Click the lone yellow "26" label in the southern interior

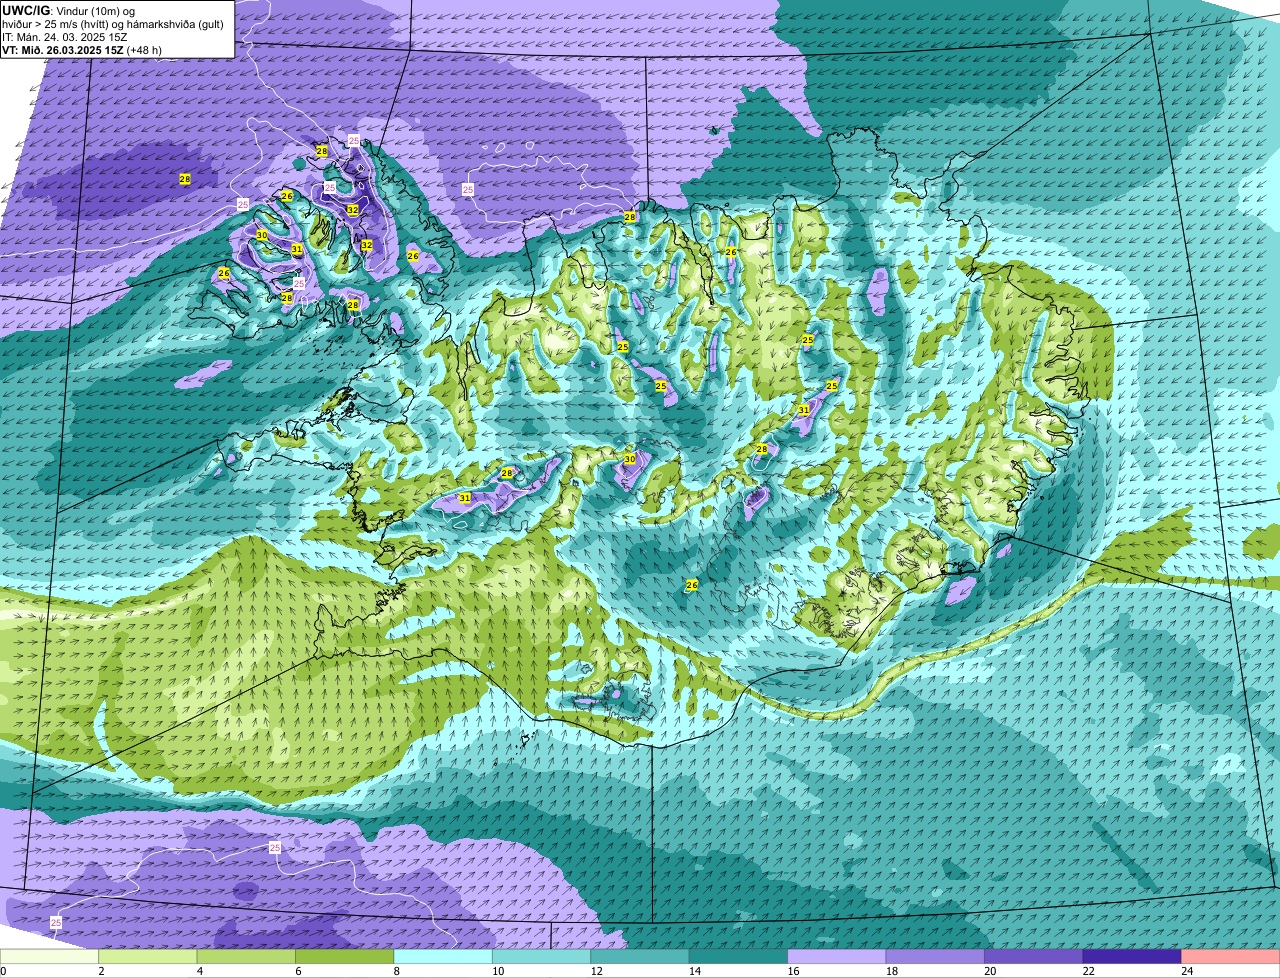point(692,584)
